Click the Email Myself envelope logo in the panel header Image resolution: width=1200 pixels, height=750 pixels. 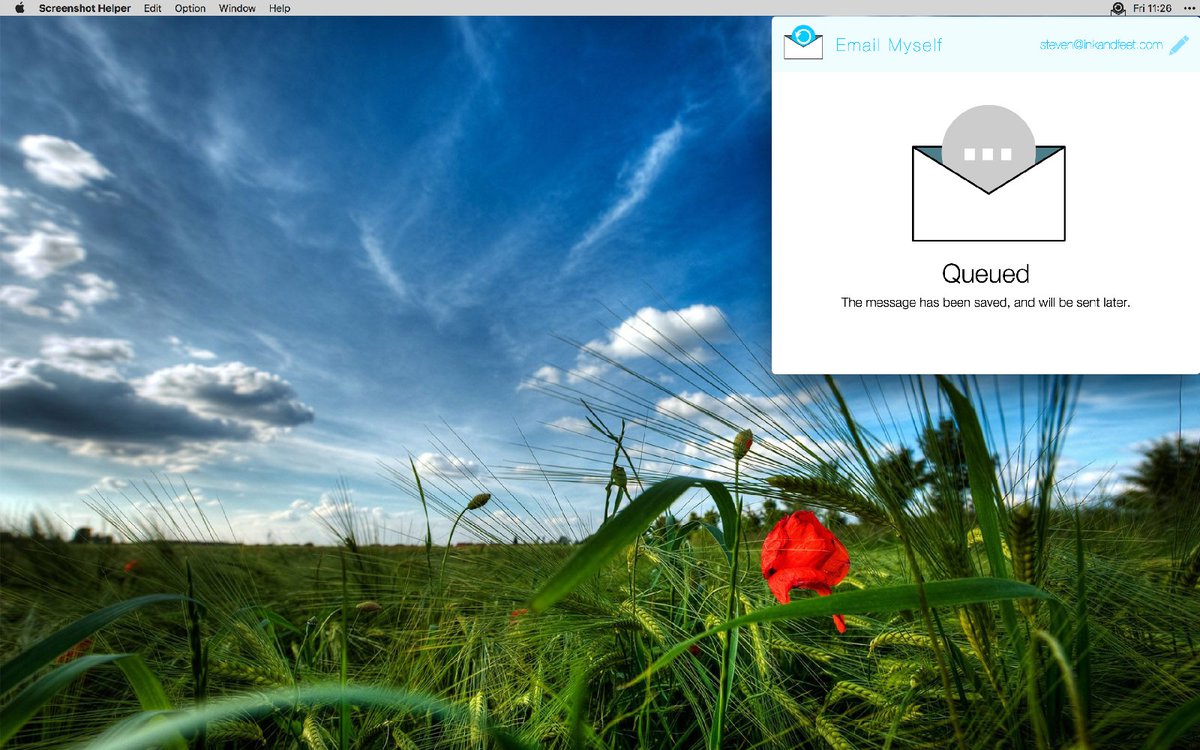coord(803,43)
